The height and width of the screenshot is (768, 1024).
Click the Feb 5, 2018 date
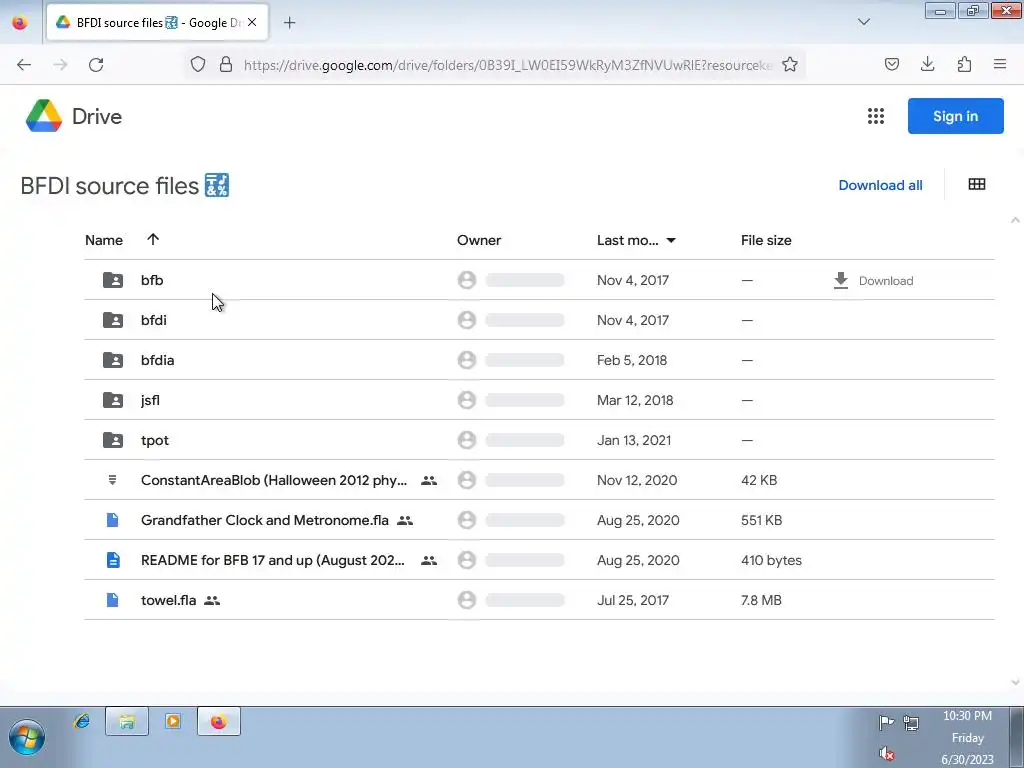pyautogui.click(x=632, y=360)
